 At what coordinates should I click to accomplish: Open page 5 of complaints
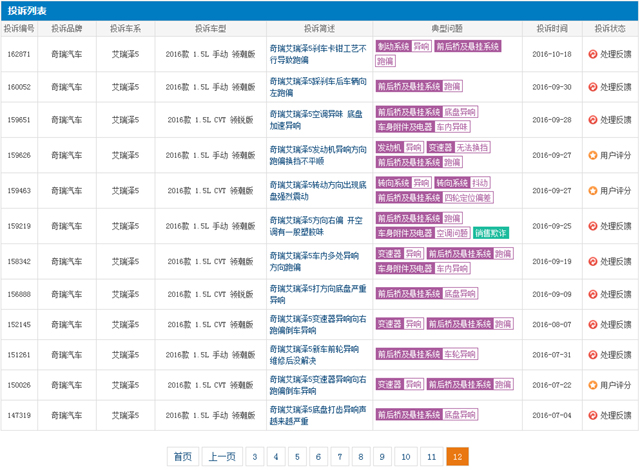(297, 457)
